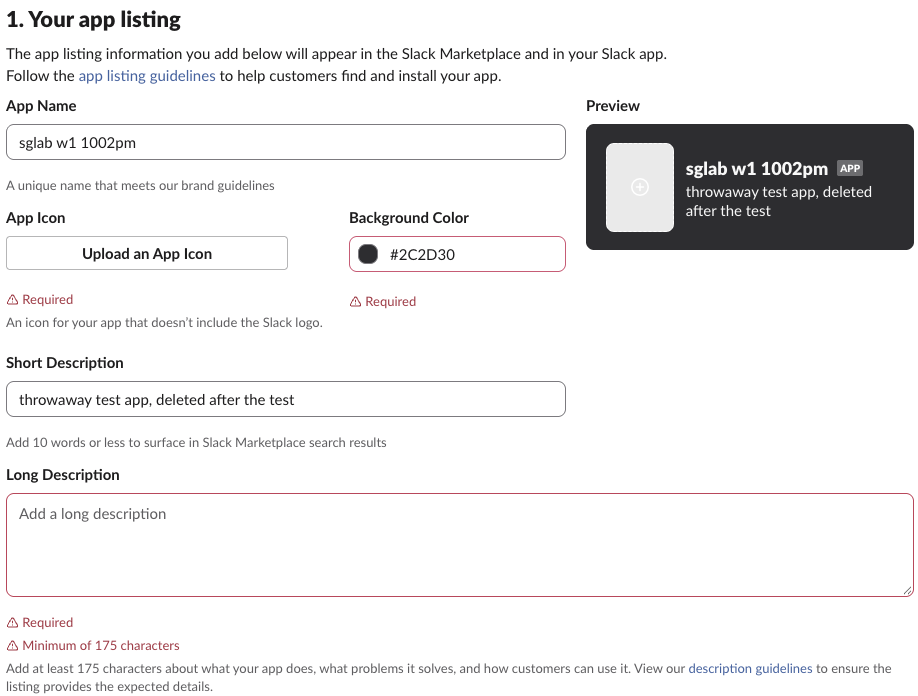Image resolution: width=918 pixels, height=696 pixels.
Task: Click the hint about unique brand name
Action: coord(141,186)
